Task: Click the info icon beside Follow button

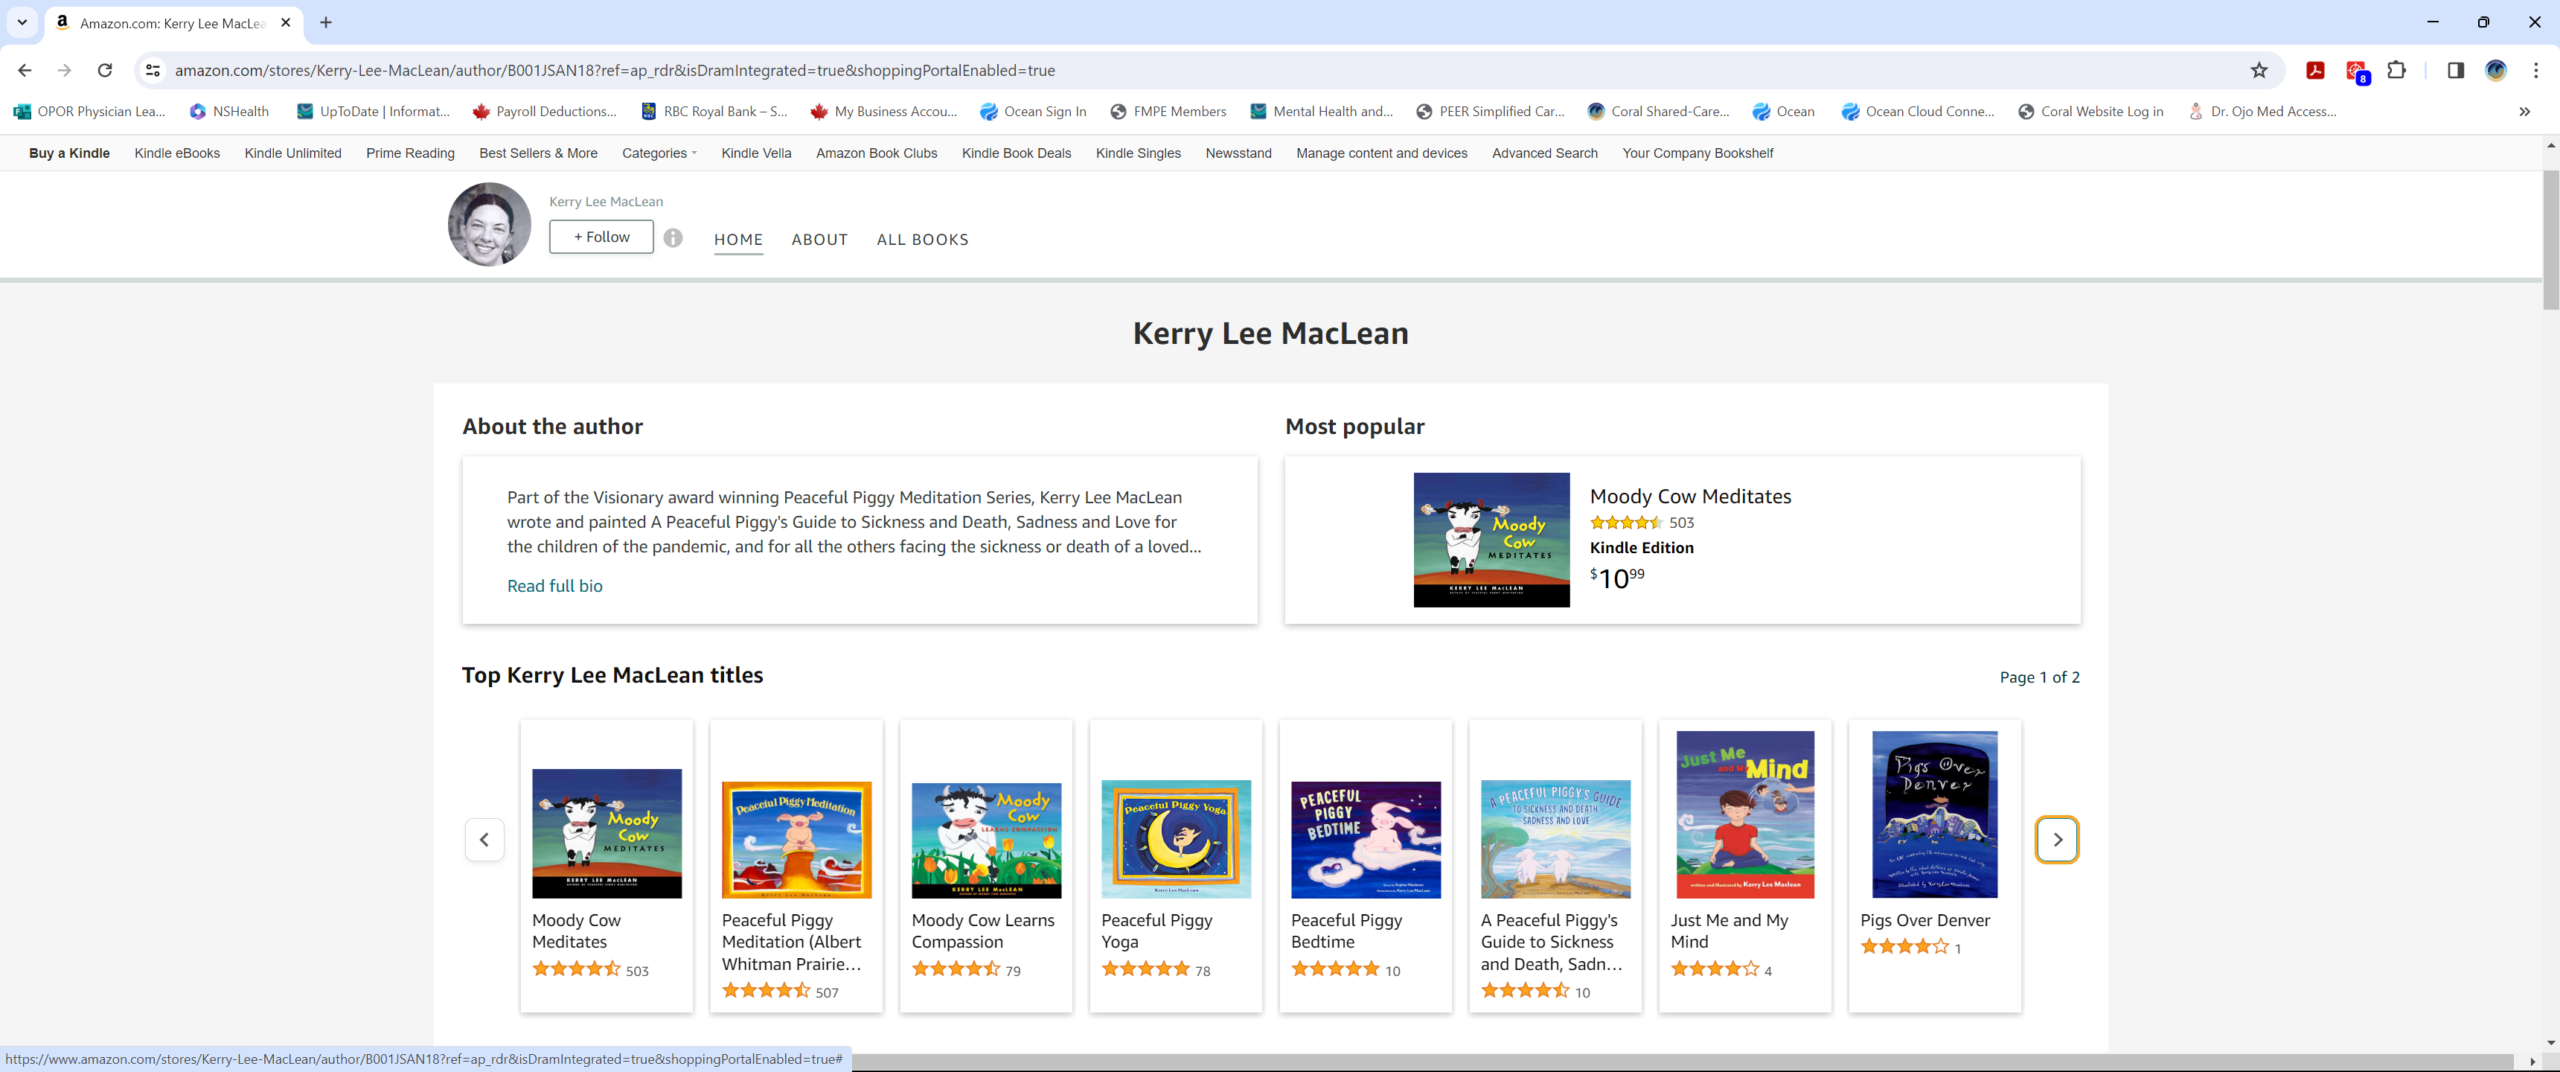Action: [673, 238]
